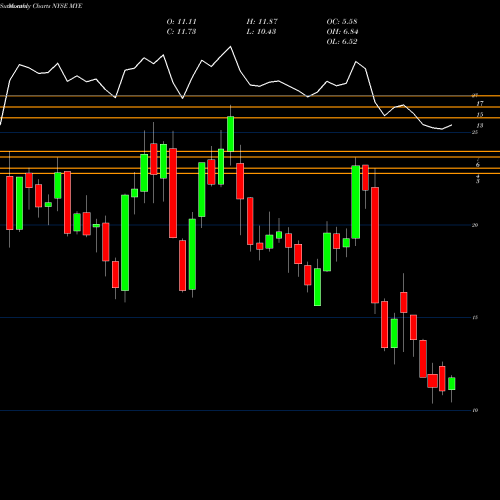Image resolution: width=500 pixels, height=500 pixels.
Task: Select the high value 'H: 11.87'
Action: (262, 22)
